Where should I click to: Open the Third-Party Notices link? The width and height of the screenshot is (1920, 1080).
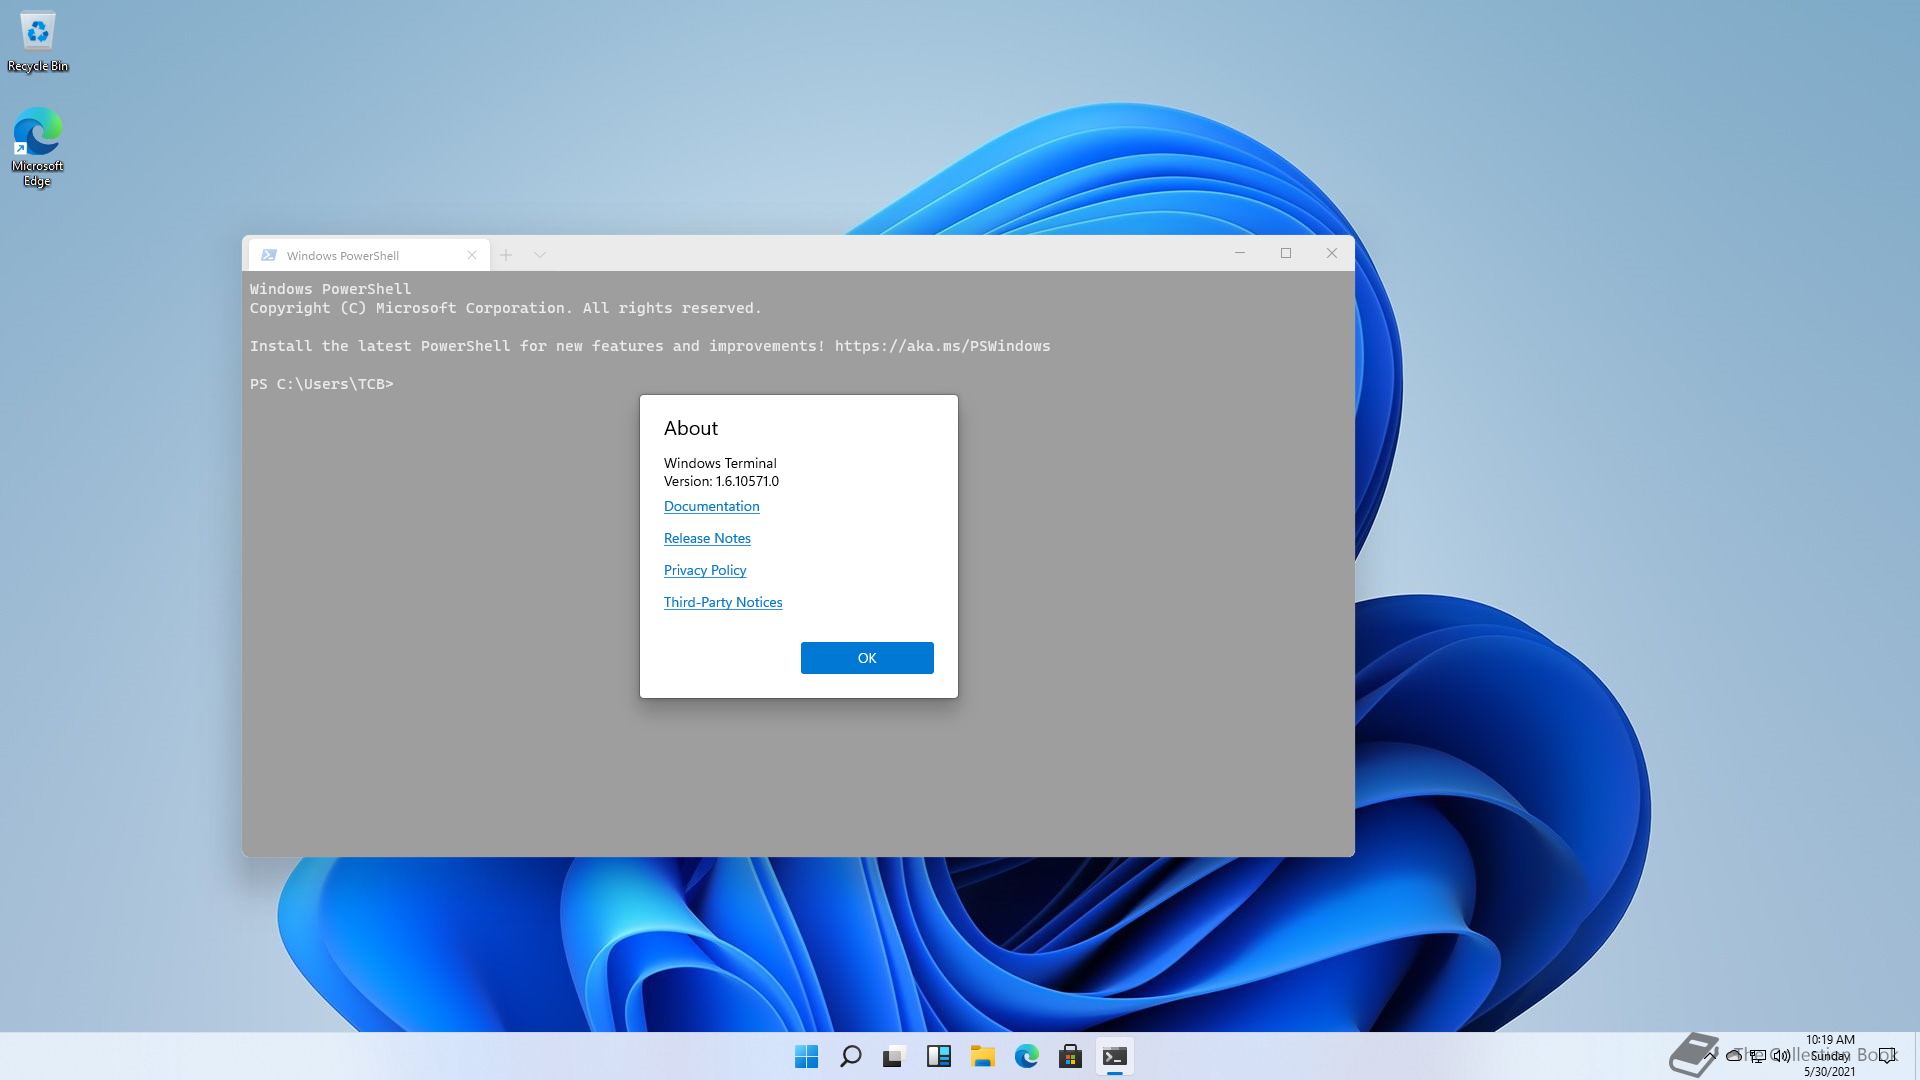tap(723, 602)
